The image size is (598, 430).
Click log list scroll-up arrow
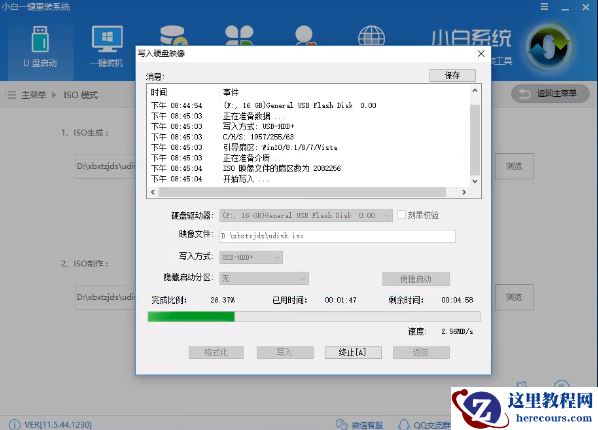click(475, 91)
